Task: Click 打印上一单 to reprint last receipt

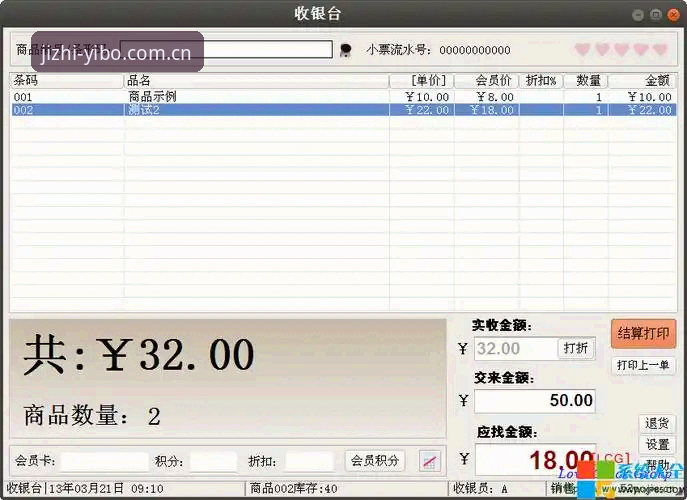Action: 643,365
